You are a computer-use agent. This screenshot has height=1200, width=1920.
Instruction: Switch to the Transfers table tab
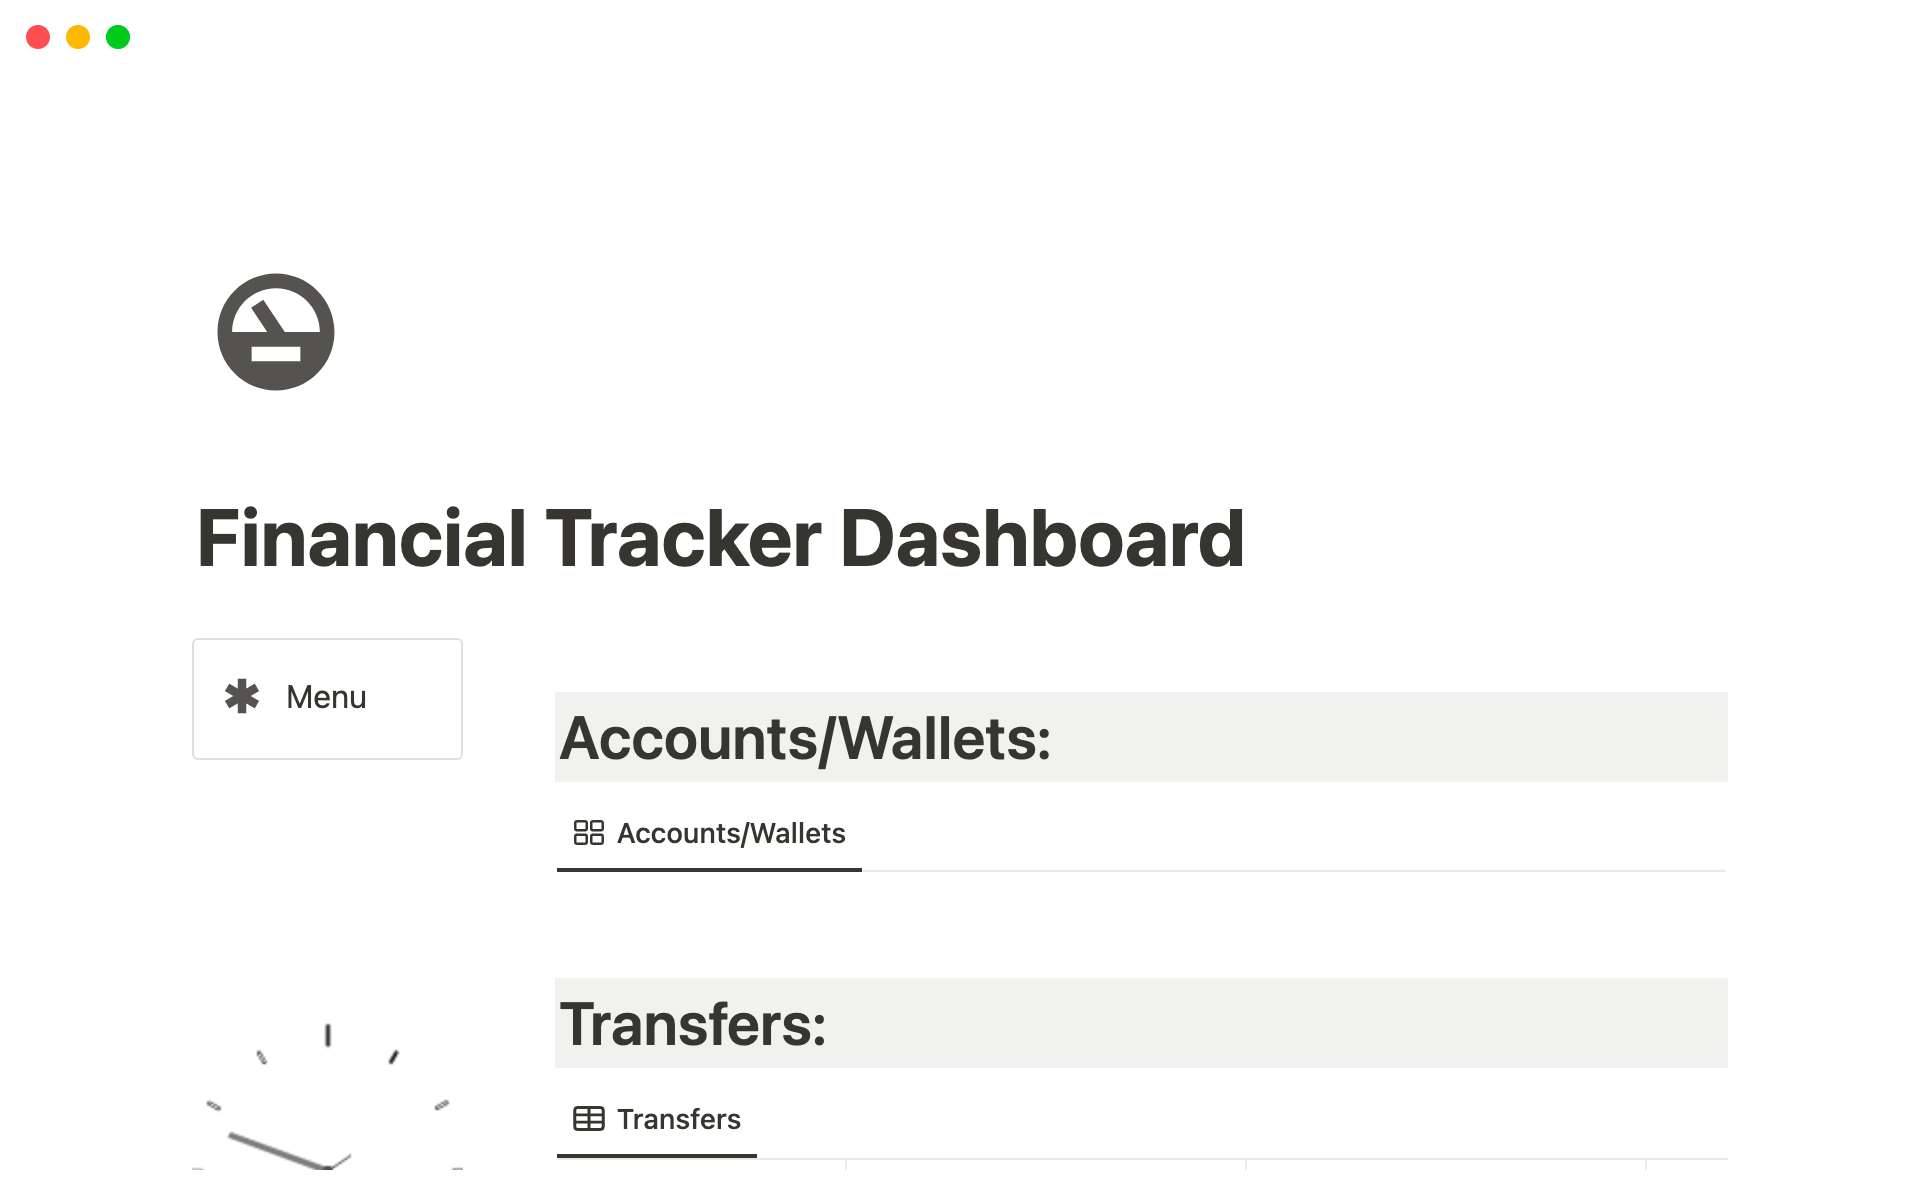pos(657,1120)
